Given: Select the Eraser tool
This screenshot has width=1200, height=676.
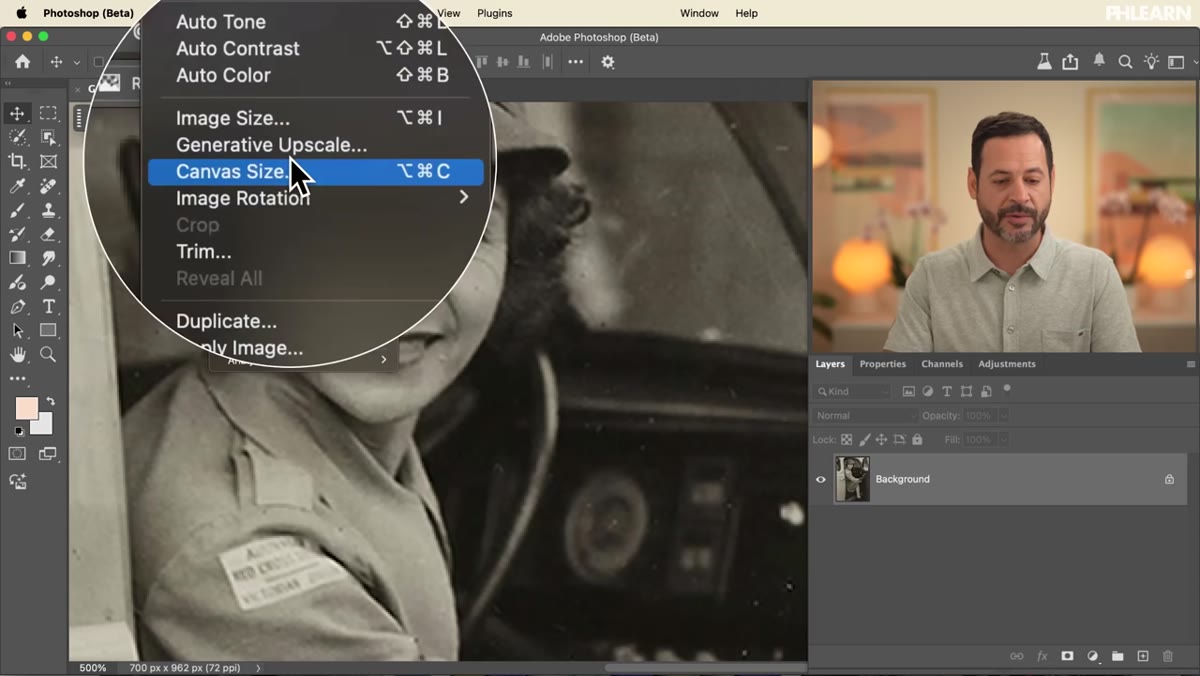Looking at the screenshot, I should [x=48, y=234].
